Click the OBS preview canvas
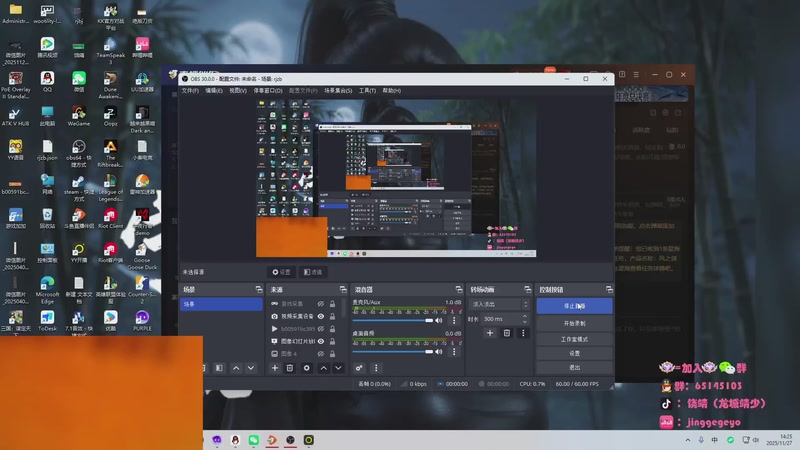 (396, 178)
